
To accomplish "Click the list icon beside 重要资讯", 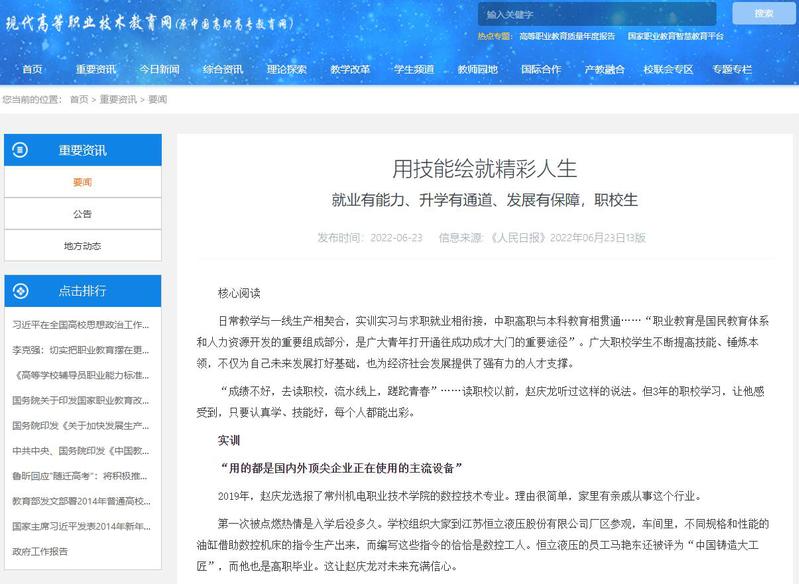I will pos(19,150).
